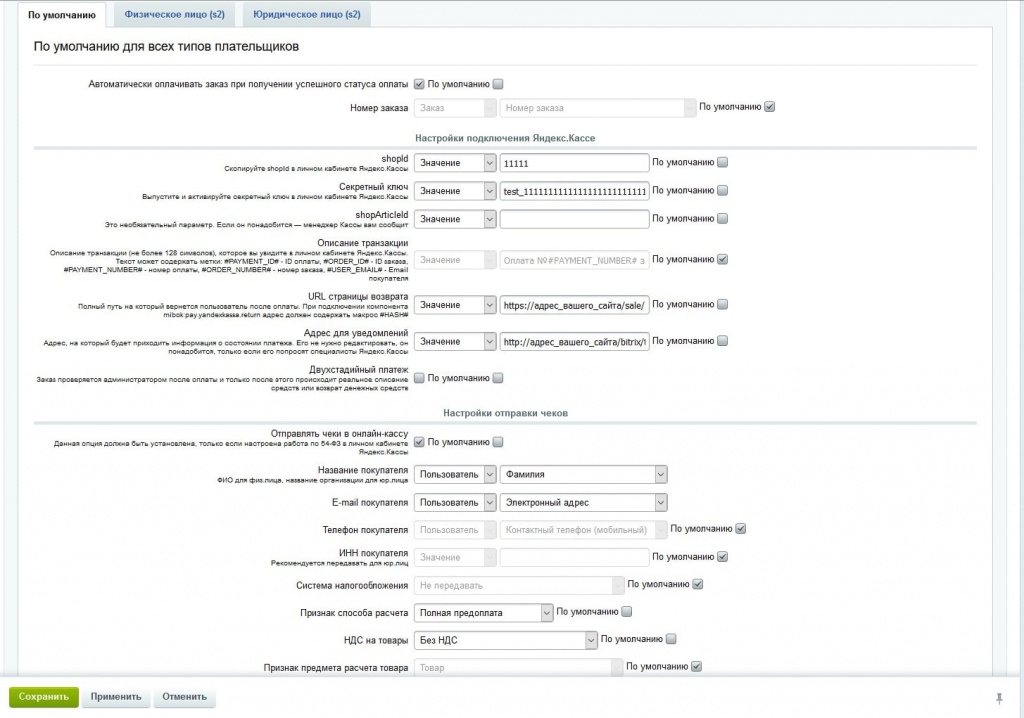
Task: Uncheck Отправлять чеки в онлайн-кассу
Action: (419, 442)
